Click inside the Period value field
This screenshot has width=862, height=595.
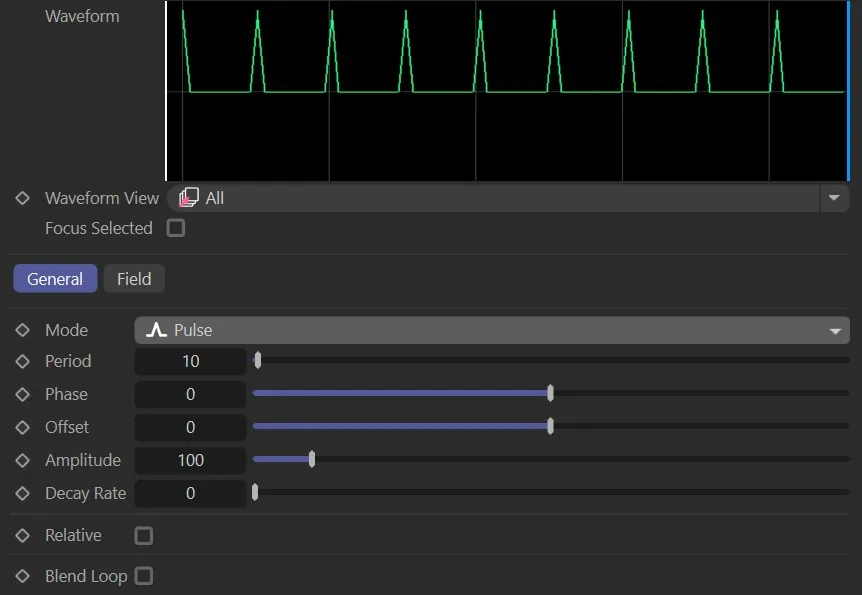[x=190, y=361]
